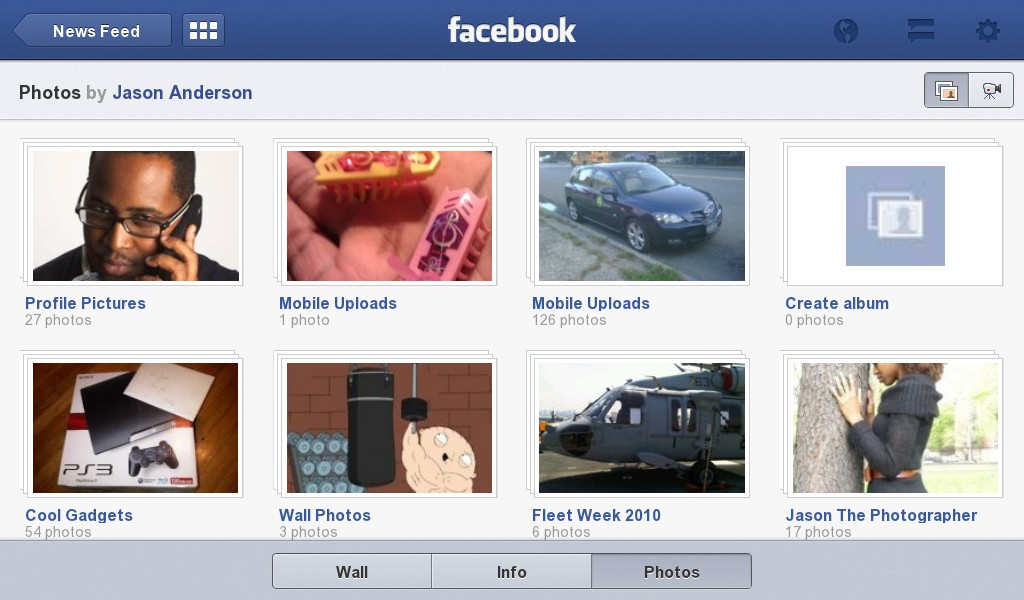Open Jason The Photographer album link
This screenshot has height=600, width=1024.
(881, 515)
